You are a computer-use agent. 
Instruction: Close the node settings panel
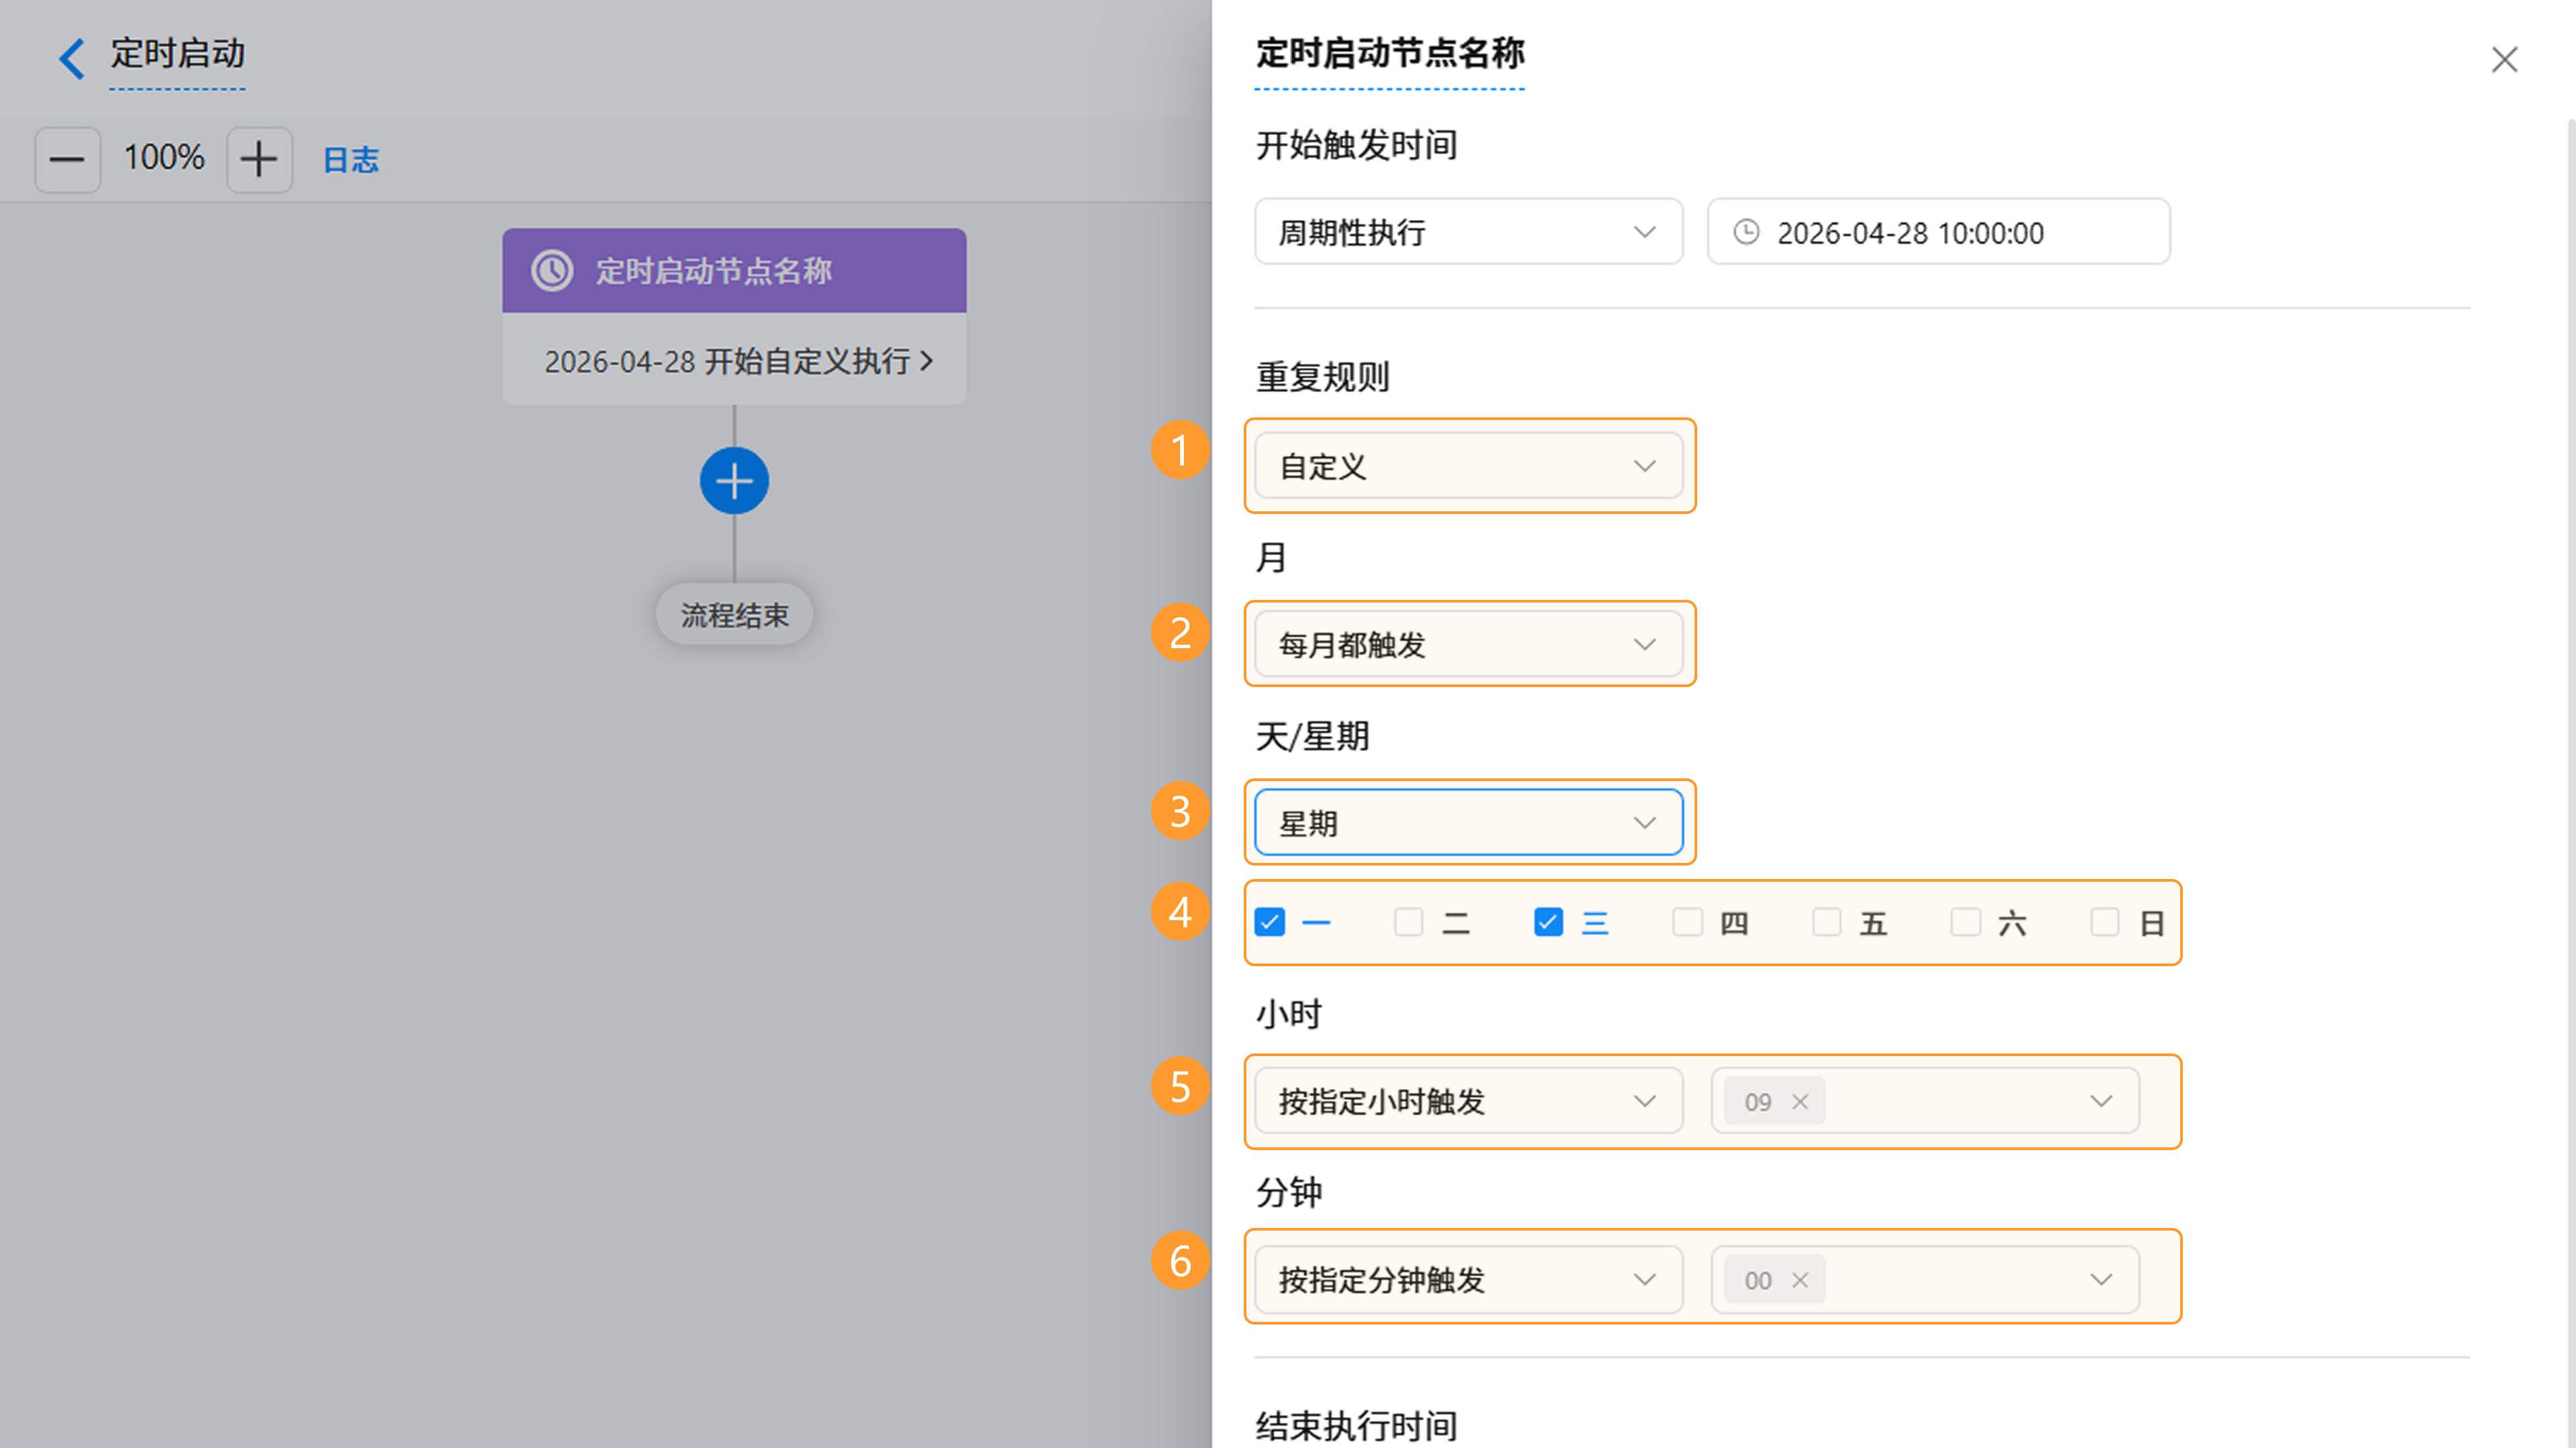[x=2504, y=60]
